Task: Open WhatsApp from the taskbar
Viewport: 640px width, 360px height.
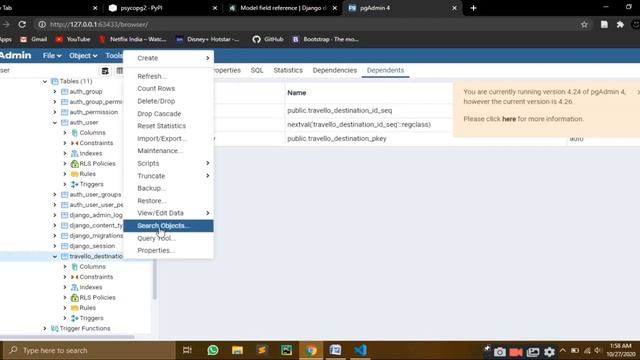Action: click(x=213, y=350)
